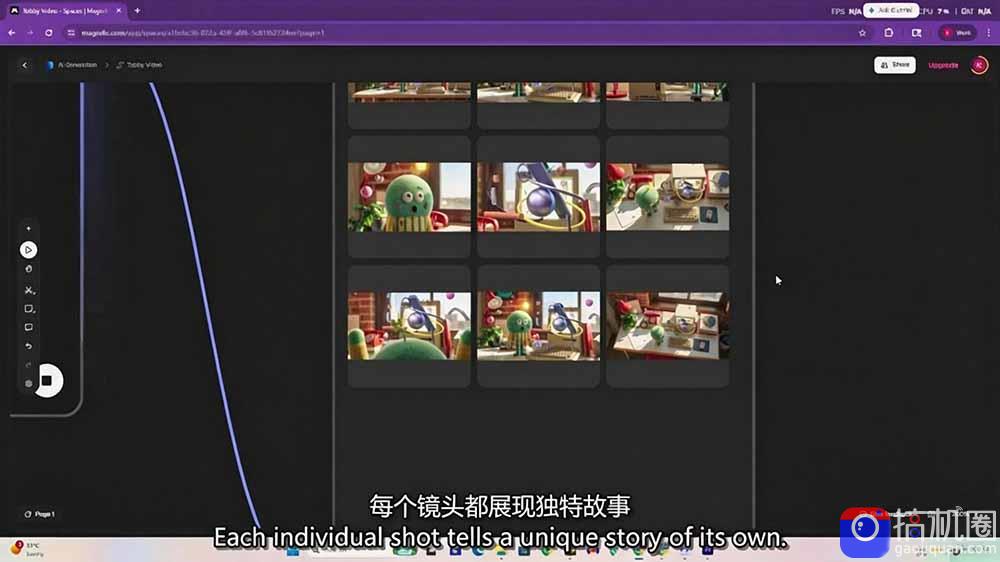Open top-row middle partially visible thumbnail

click(538, 92)
